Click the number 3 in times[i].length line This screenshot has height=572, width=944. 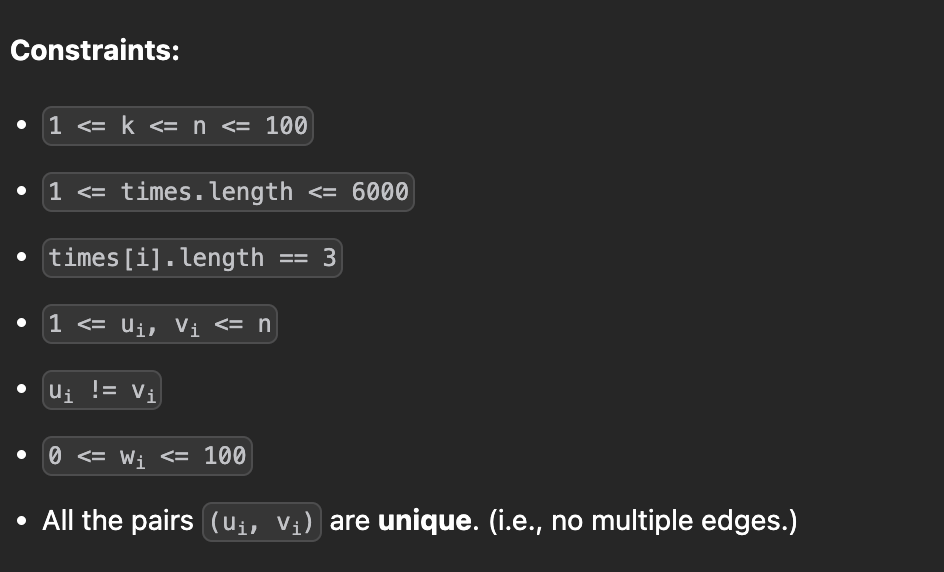pos(329,258)
